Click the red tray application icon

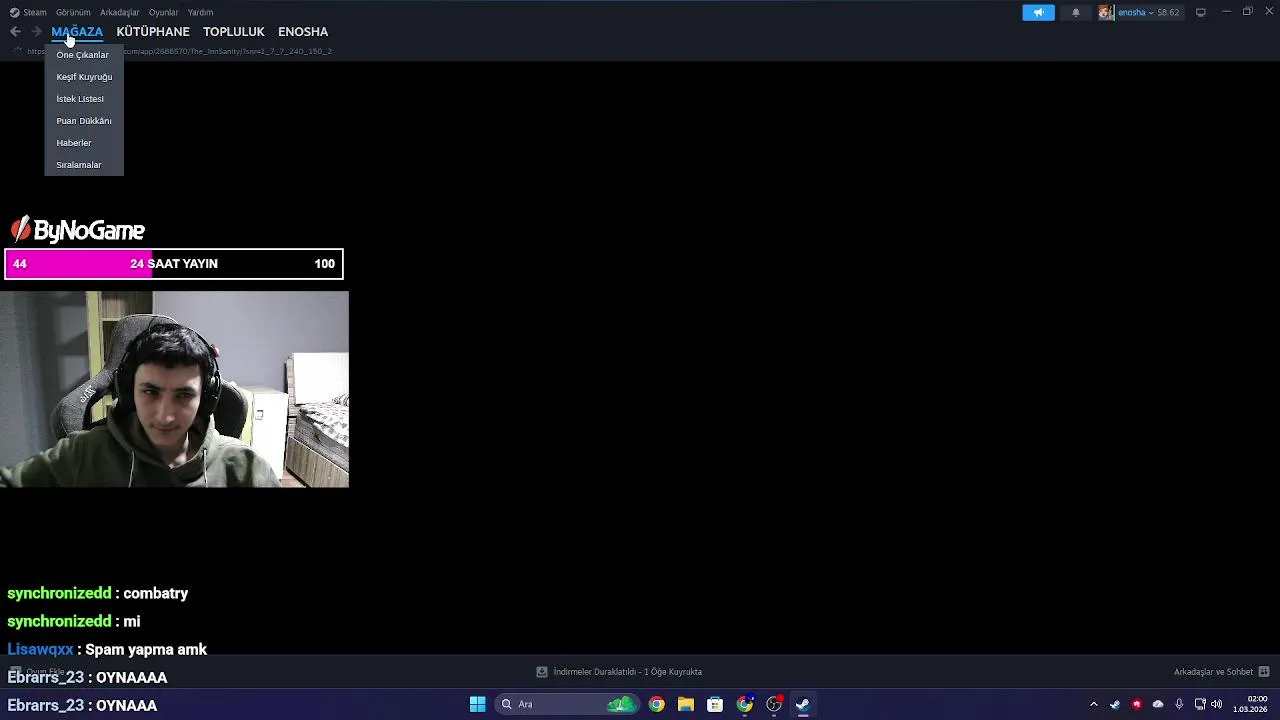1136,704
